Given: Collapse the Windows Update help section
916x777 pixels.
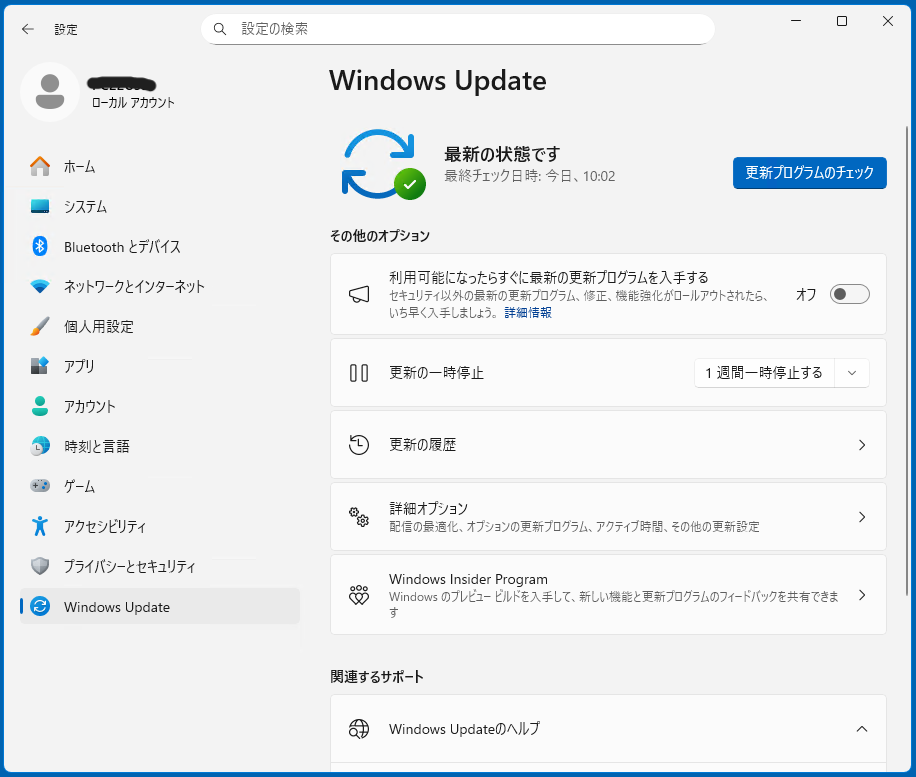Looking at the screenshot, I should click(x=861, y=729).
